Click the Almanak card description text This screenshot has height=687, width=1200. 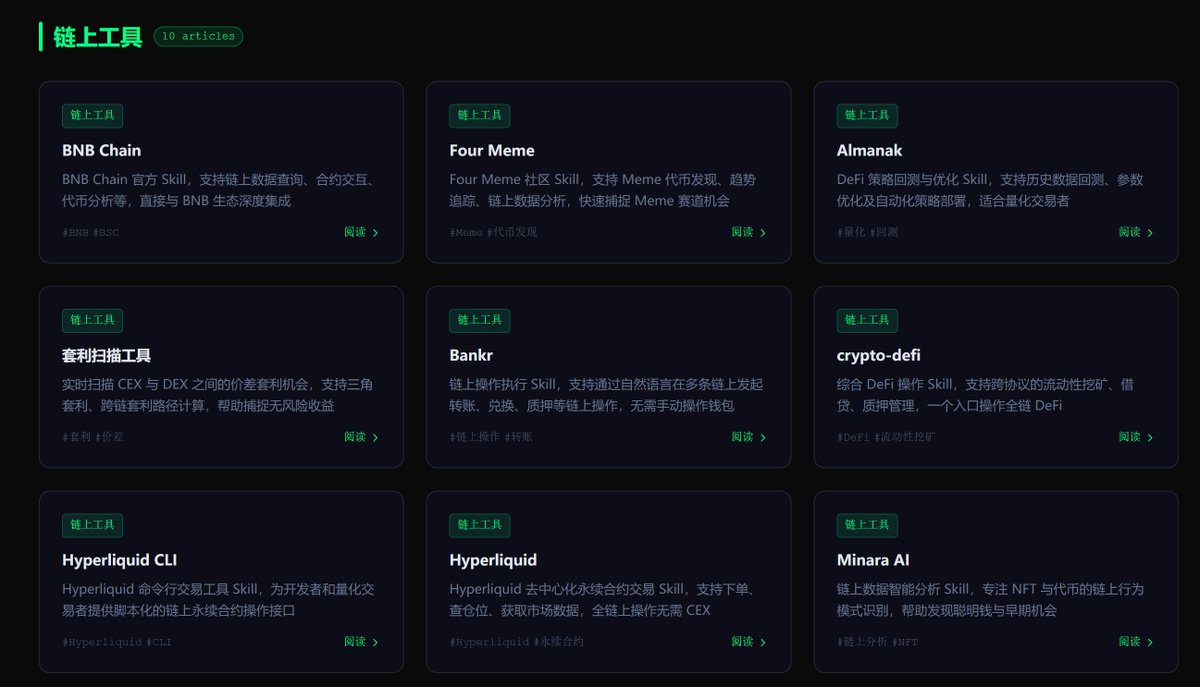990,190
